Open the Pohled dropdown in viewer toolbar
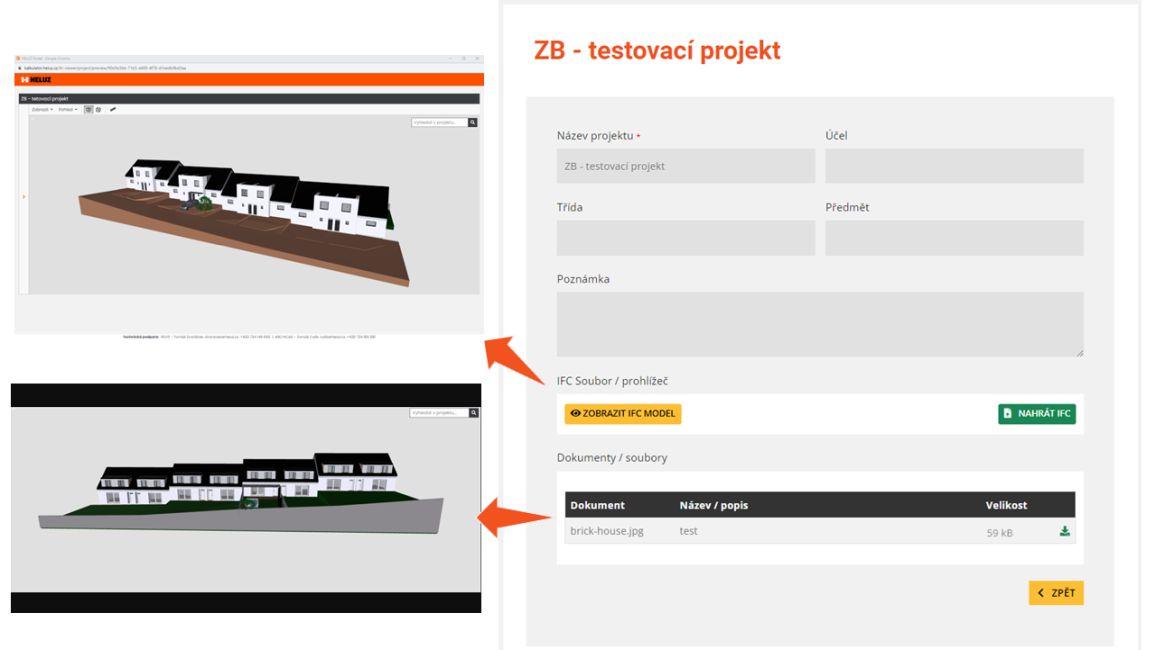 [x=67, y=109]
